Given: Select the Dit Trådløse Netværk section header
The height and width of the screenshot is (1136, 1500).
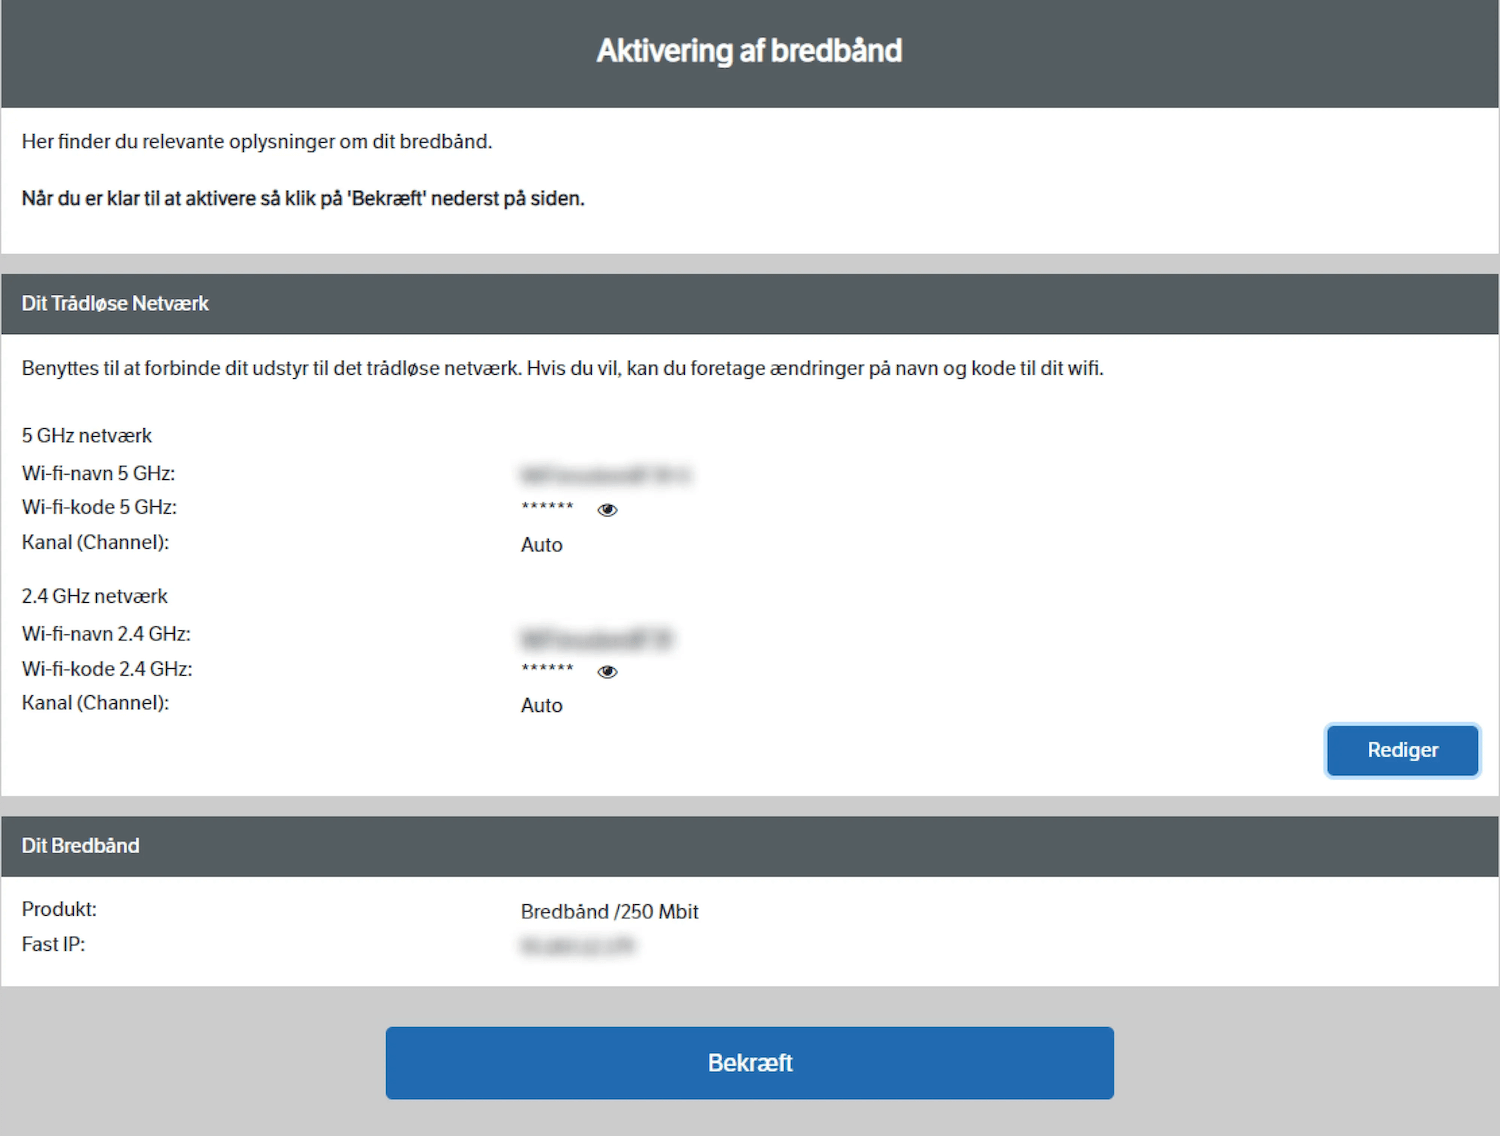Looking at the screenshot, I should click(x=115, y=304).
